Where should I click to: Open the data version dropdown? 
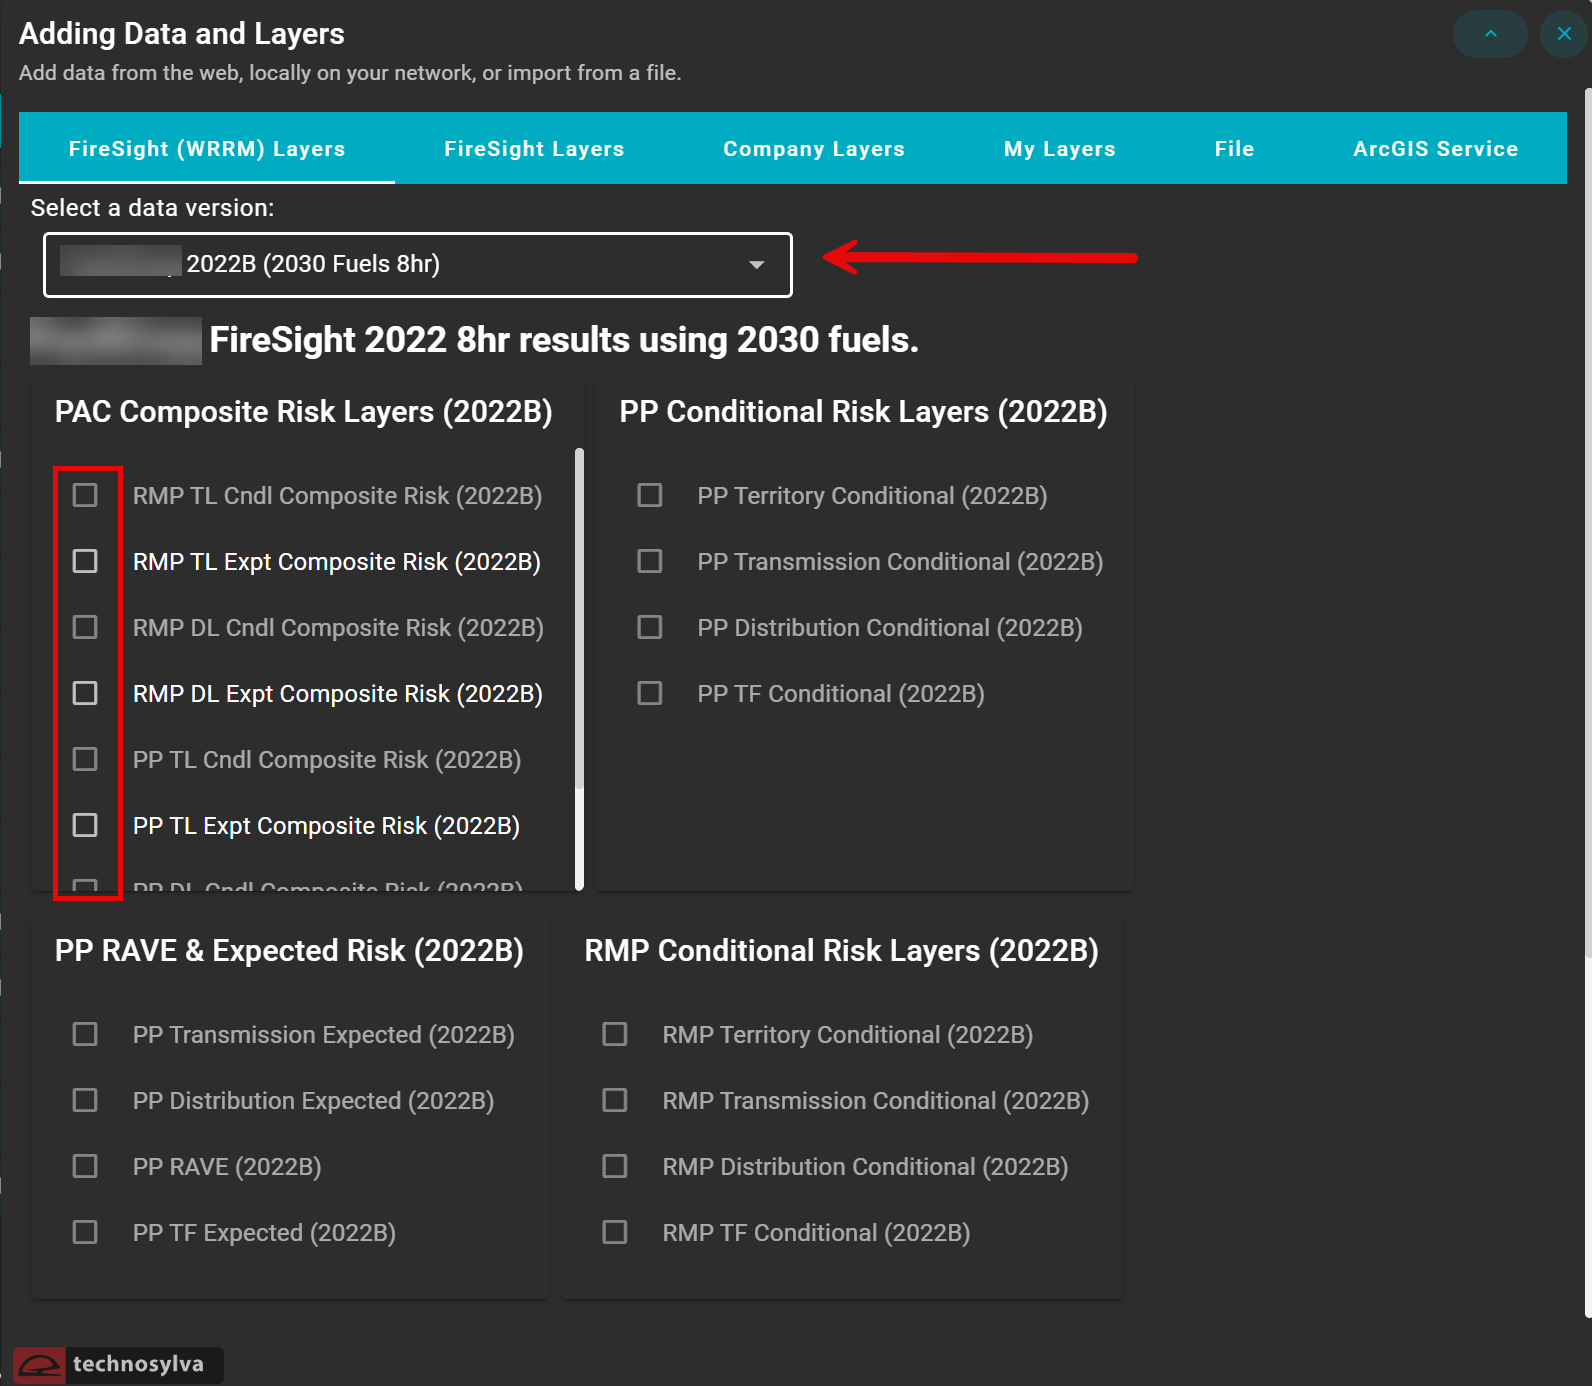[417, 265]
